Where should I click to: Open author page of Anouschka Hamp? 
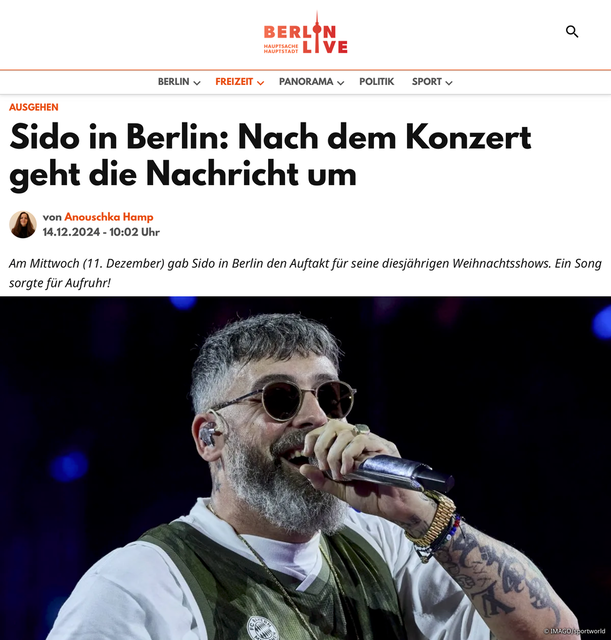tap(109, 217)
